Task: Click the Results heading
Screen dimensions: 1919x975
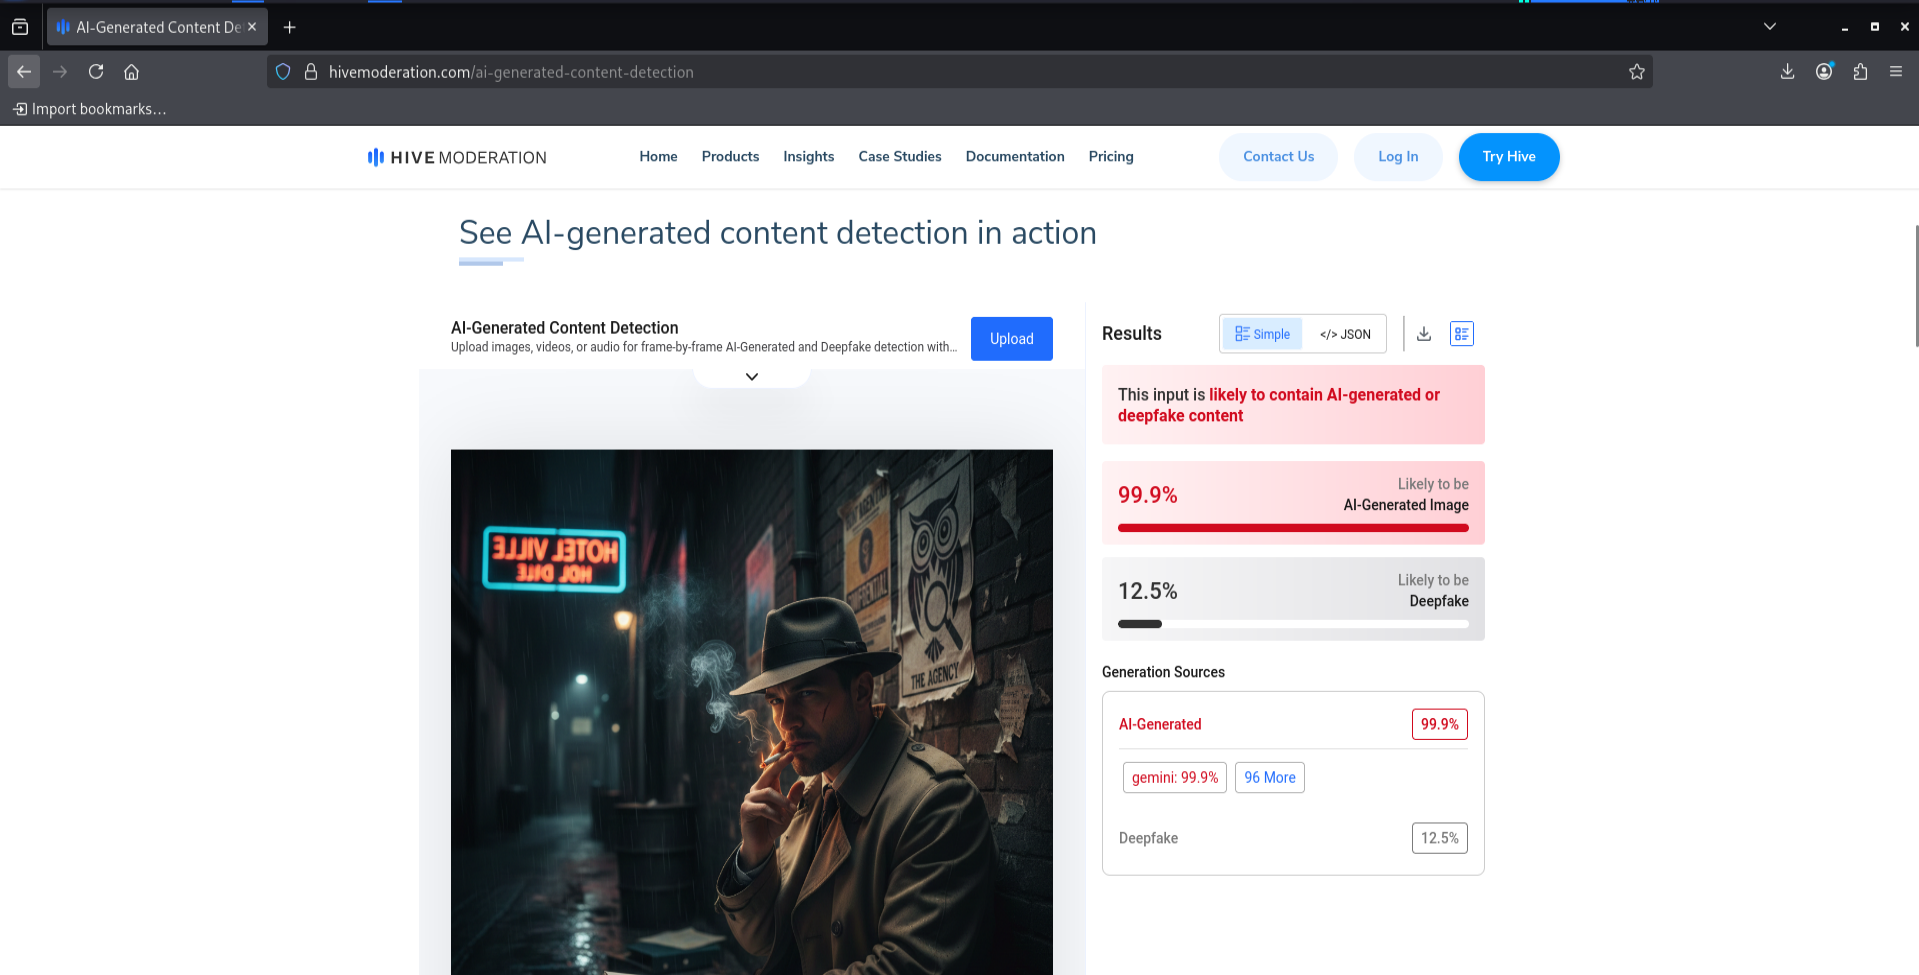Action: click(x=1132, y=334)
